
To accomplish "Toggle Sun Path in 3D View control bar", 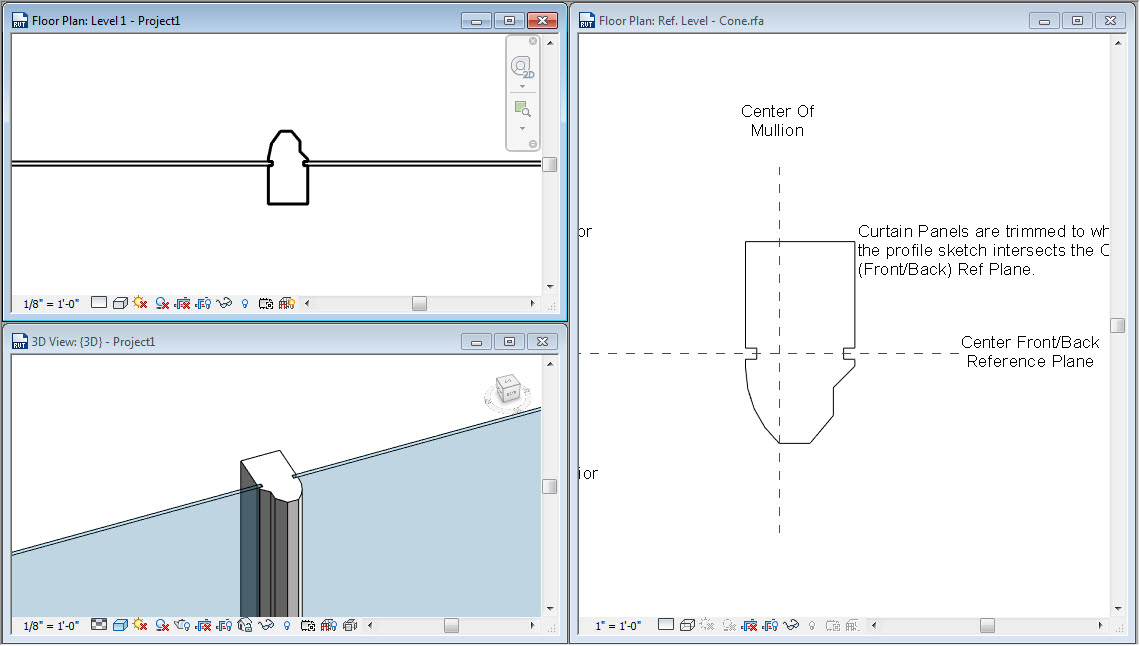I will (140, 625).
